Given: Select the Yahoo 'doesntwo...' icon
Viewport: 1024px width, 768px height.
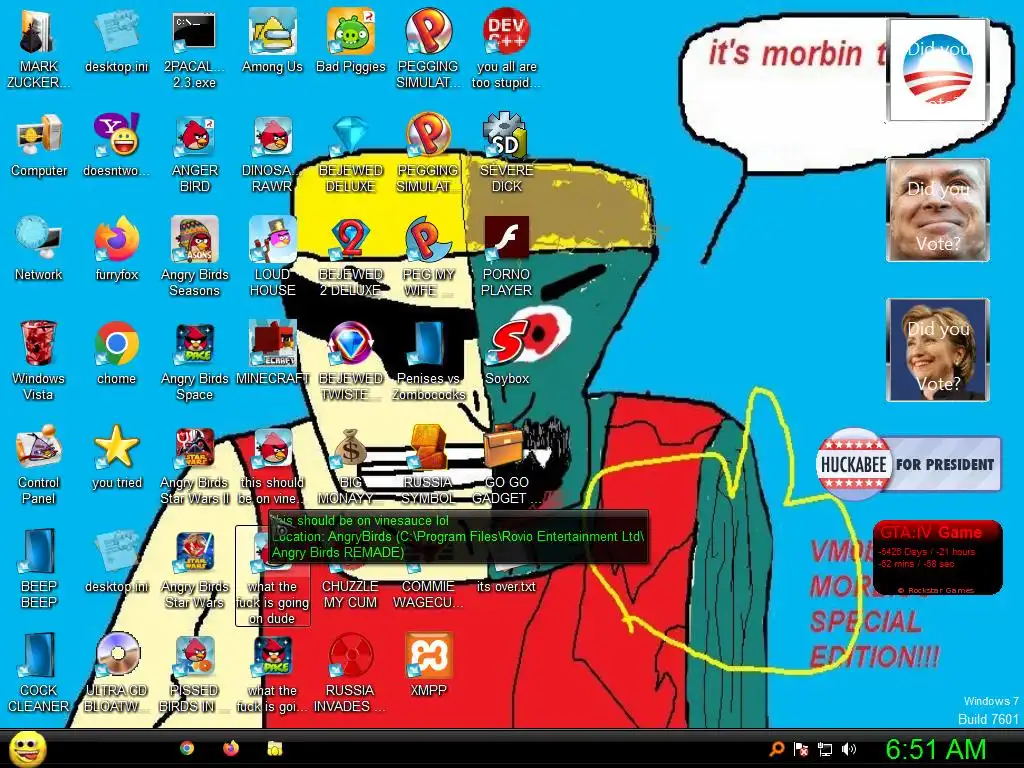Looking at the screenshot, I should pyautogui.click(x=116, y=145).
